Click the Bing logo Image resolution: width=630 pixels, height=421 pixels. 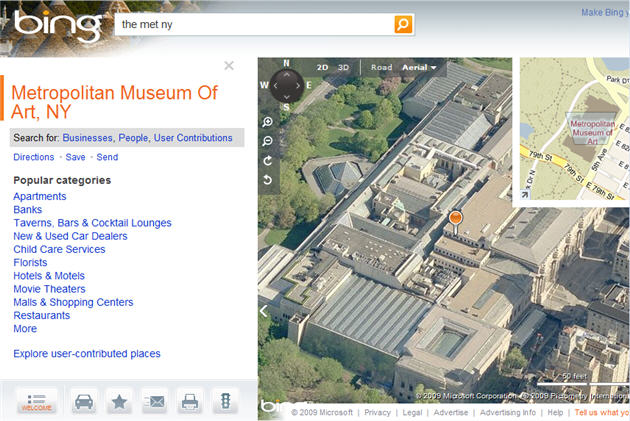(x=58, y=25)
